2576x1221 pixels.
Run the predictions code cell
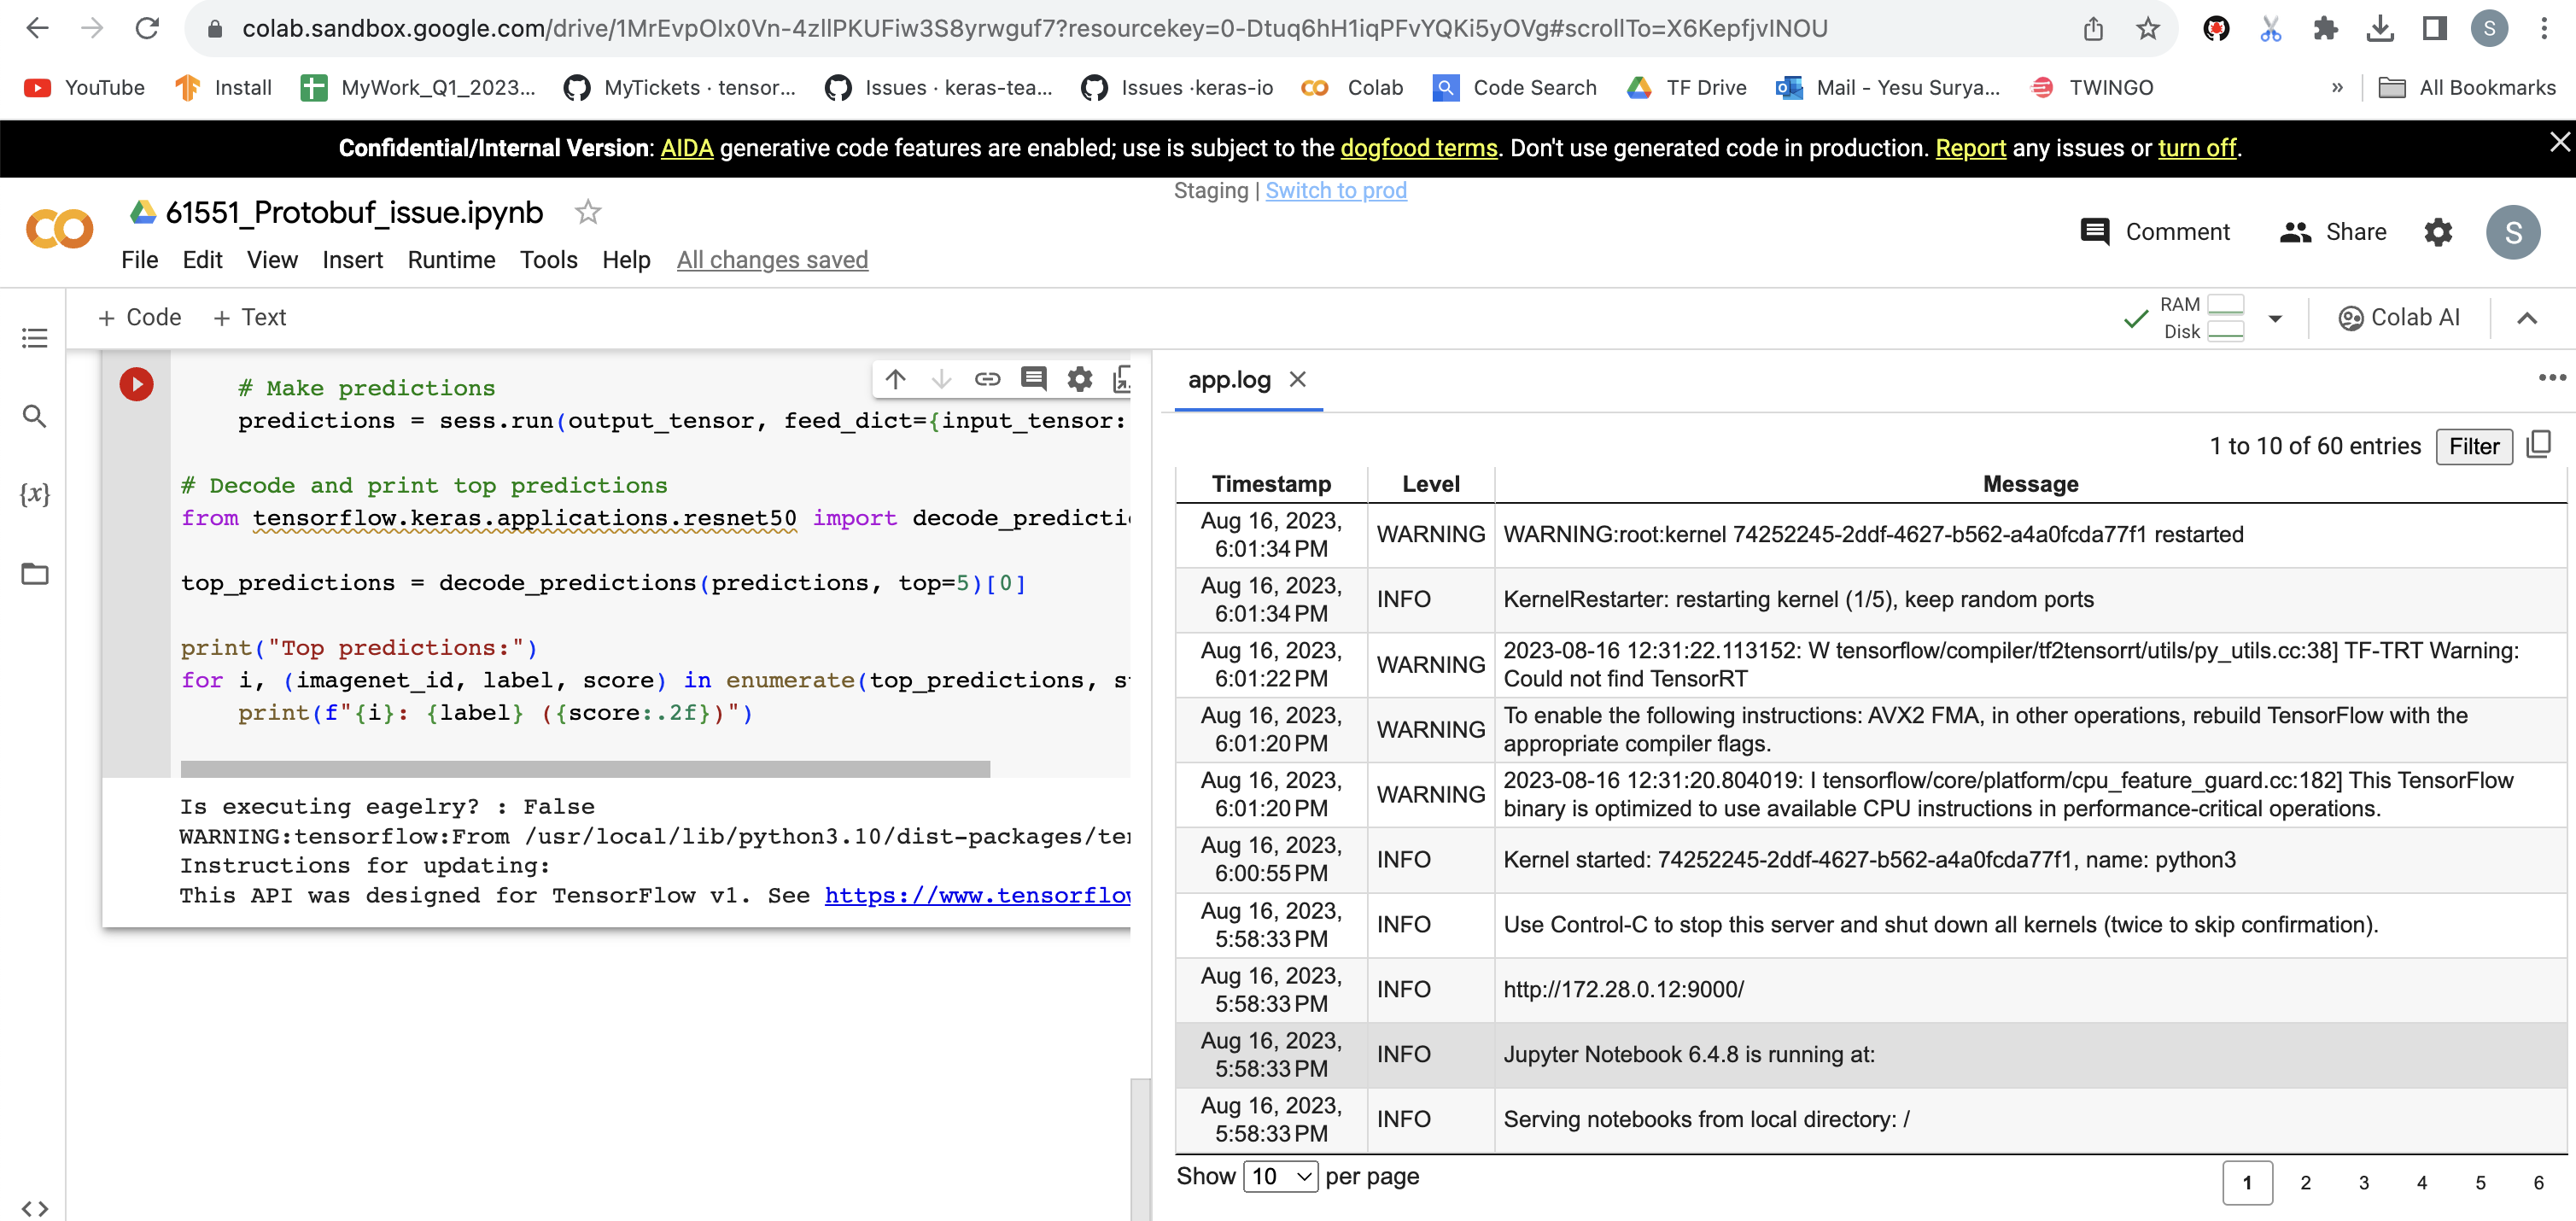point(135,383)
